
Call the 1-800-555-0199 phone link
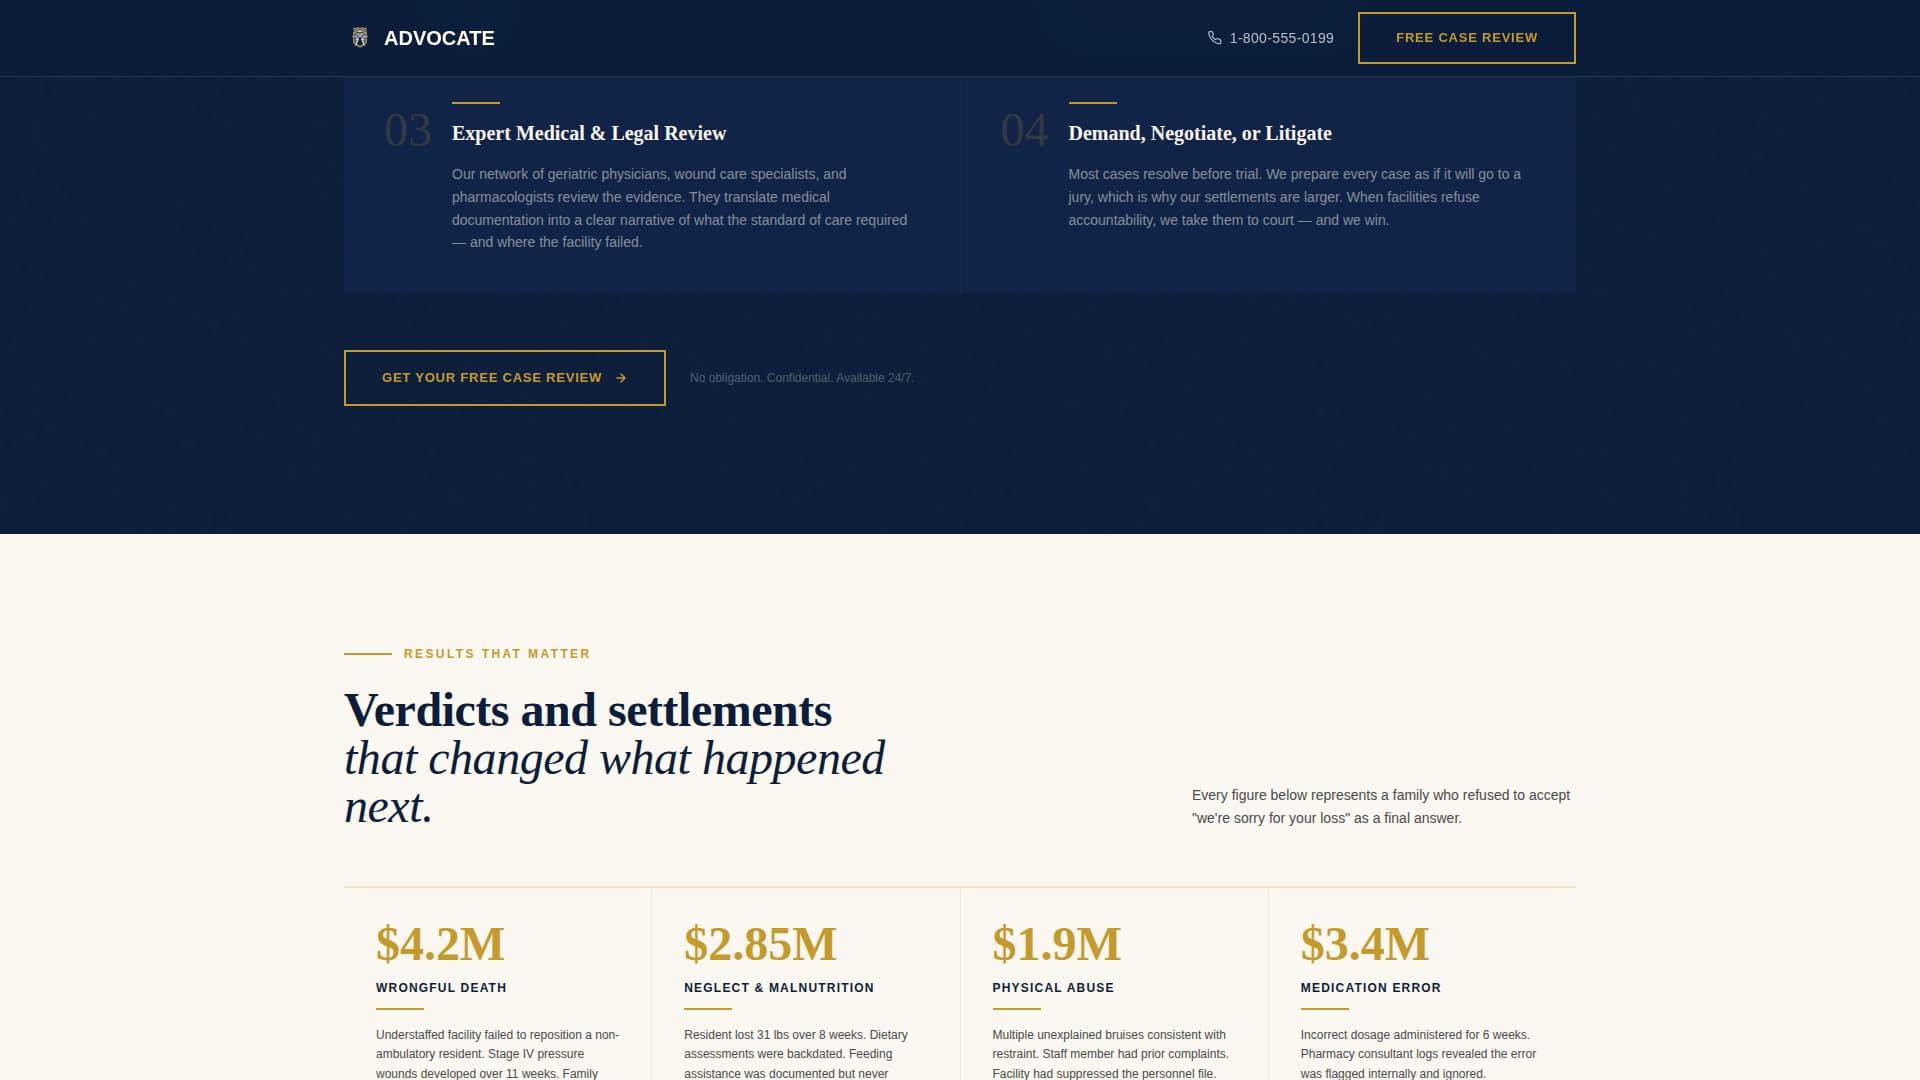(x=1281, y=38)
